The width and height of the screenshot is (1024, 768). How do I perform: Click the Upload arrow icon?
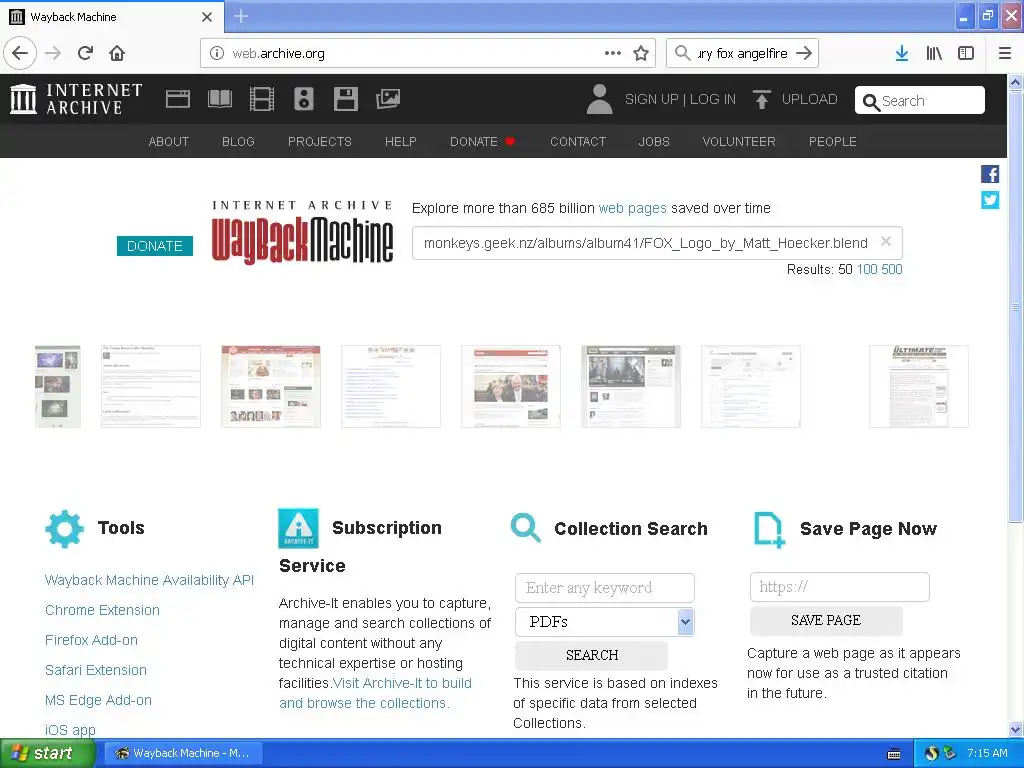click(761, 99)
